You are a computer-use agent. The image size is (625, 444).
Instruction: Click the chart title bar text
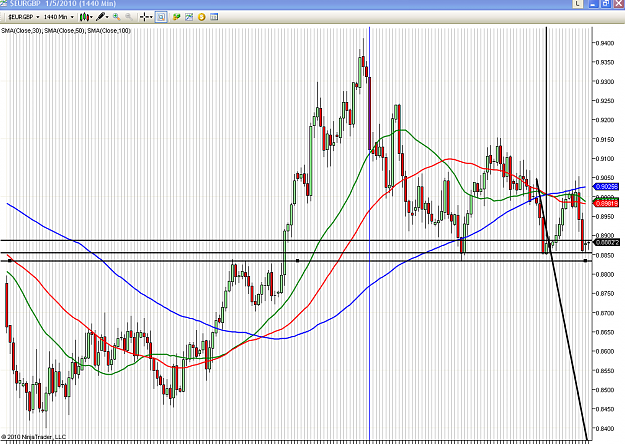click(x=63, y=4)
